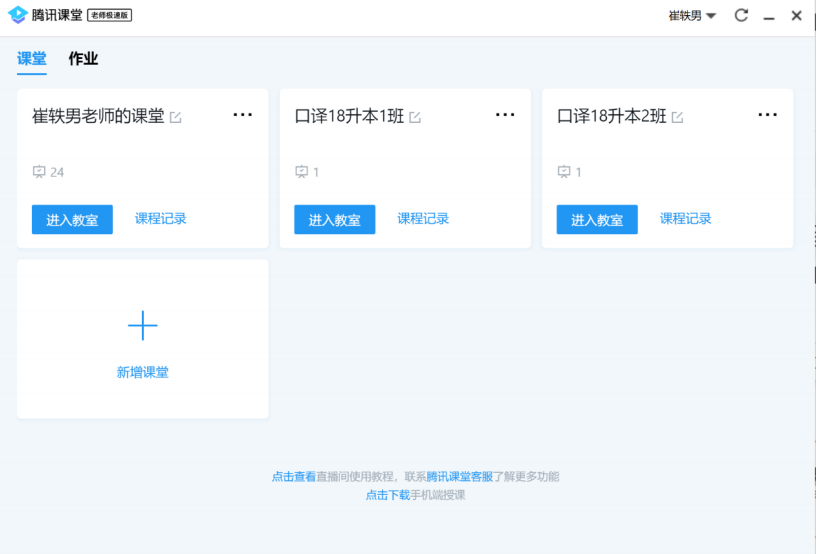Click the Tencent Classroom logo icon
Screen dimensions: 818x554
click(17, 15)
